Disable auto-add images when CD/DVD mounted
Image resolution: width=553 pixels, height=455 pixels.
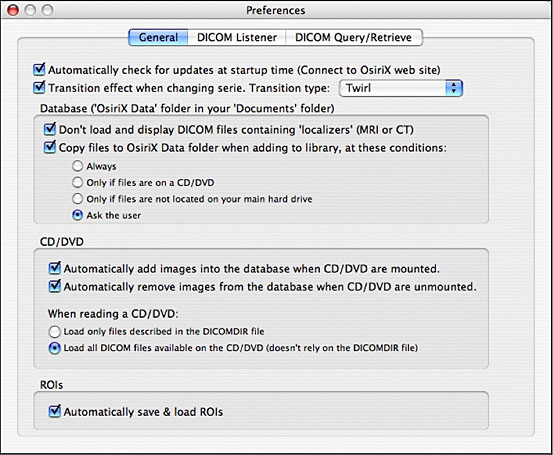(55, 268)
